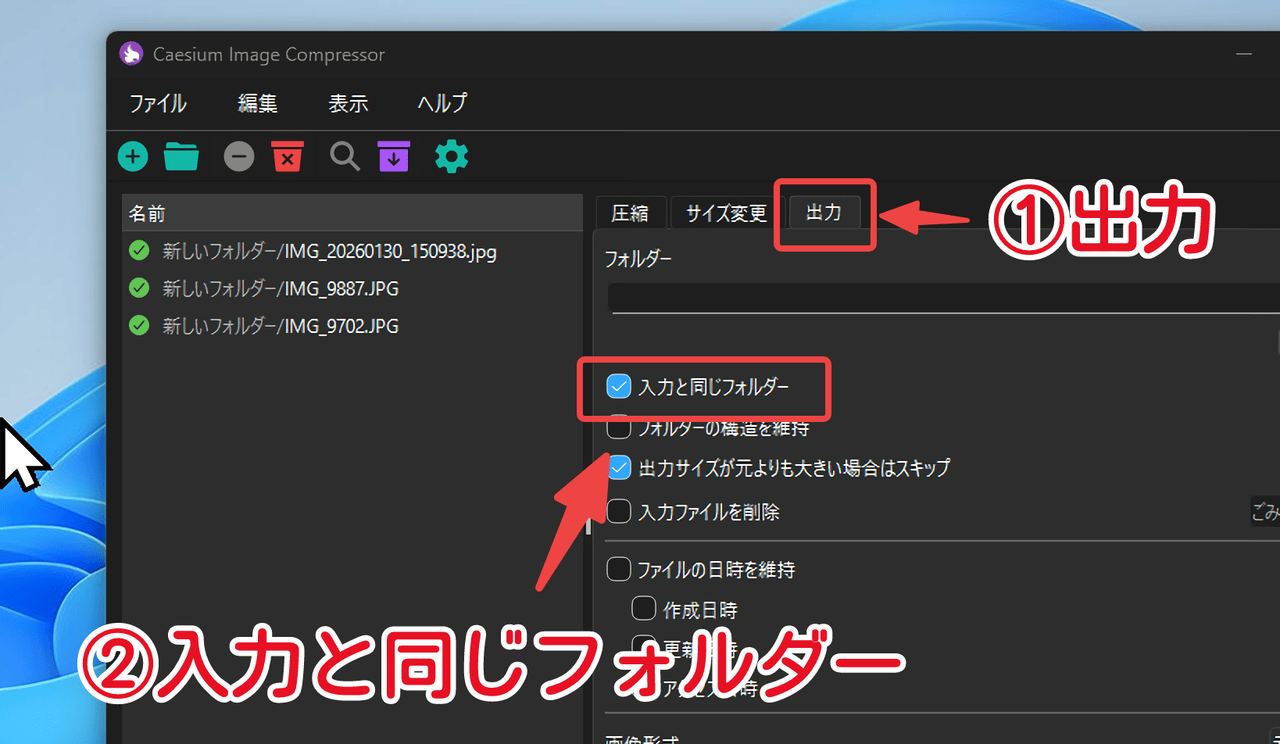Toggle 出力サイズが元よりも大きい場合はスキップ checkbox
1280x744 pixels.
click(x=619, y=467)
